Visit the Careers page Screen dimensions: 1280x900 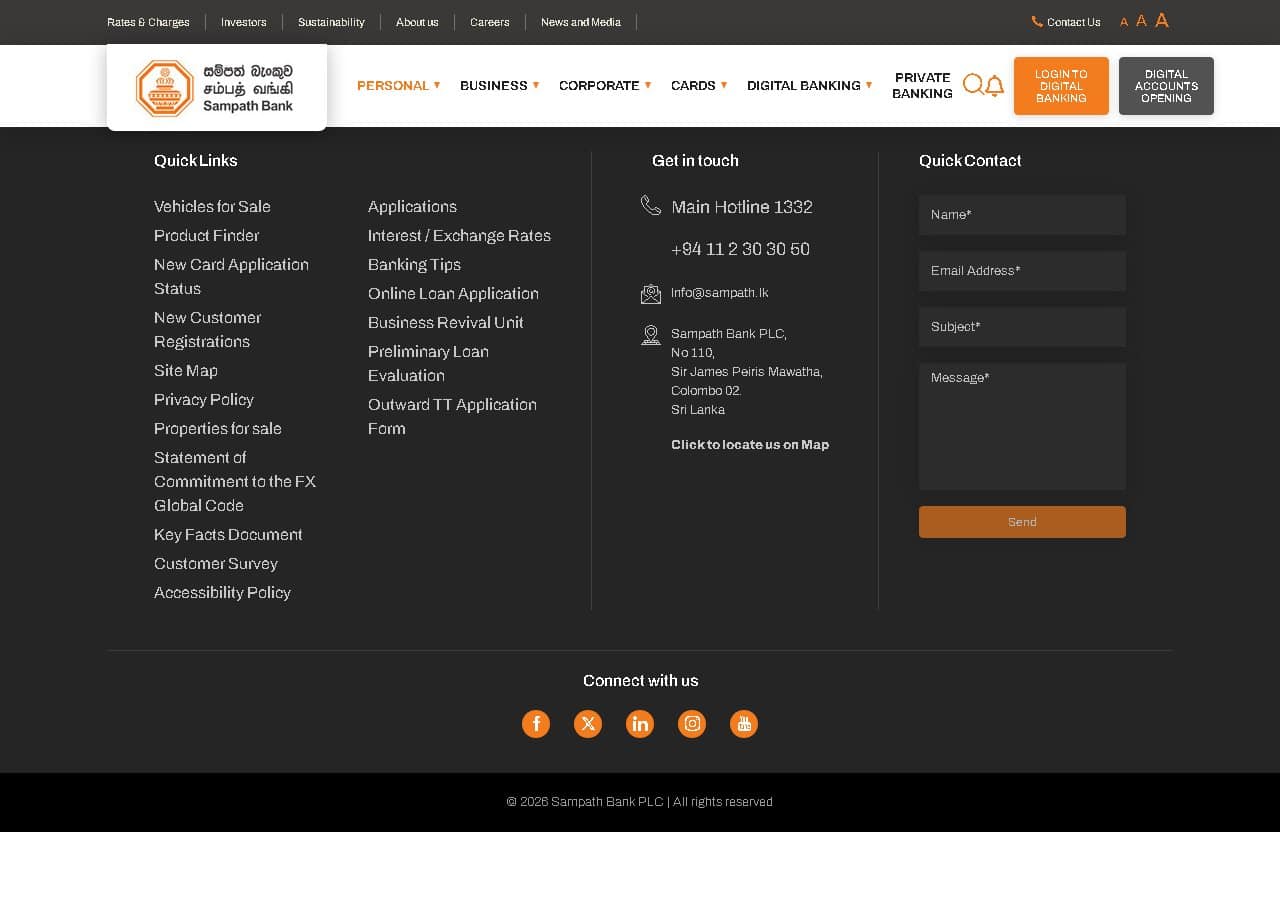[490, 22]
